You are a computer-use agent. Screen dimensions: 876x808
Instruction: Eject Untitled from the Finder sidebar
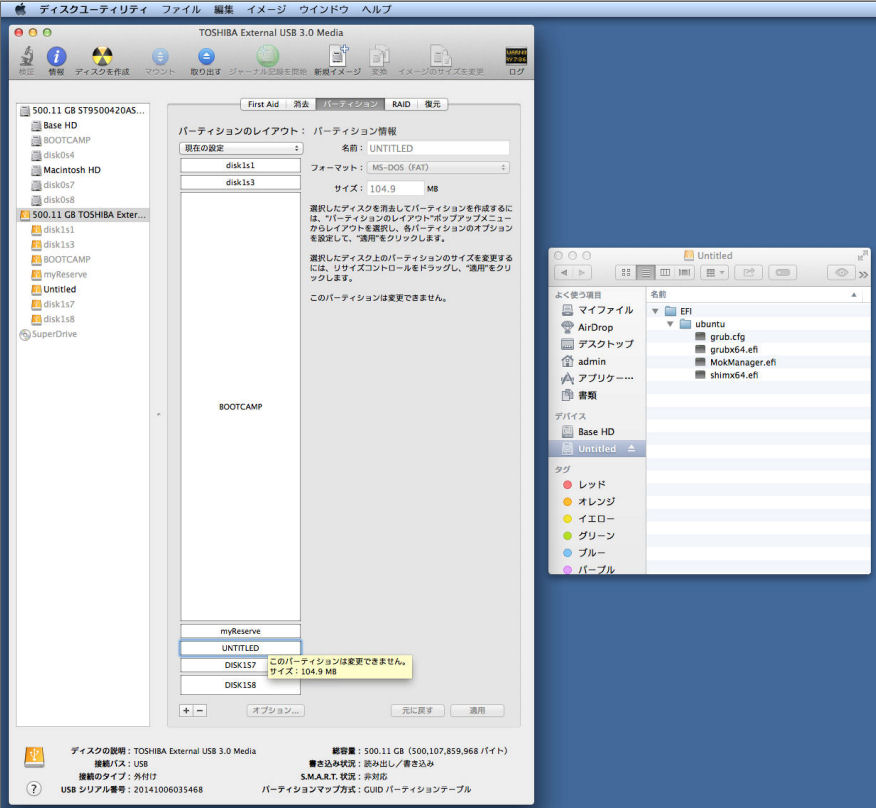631,449
